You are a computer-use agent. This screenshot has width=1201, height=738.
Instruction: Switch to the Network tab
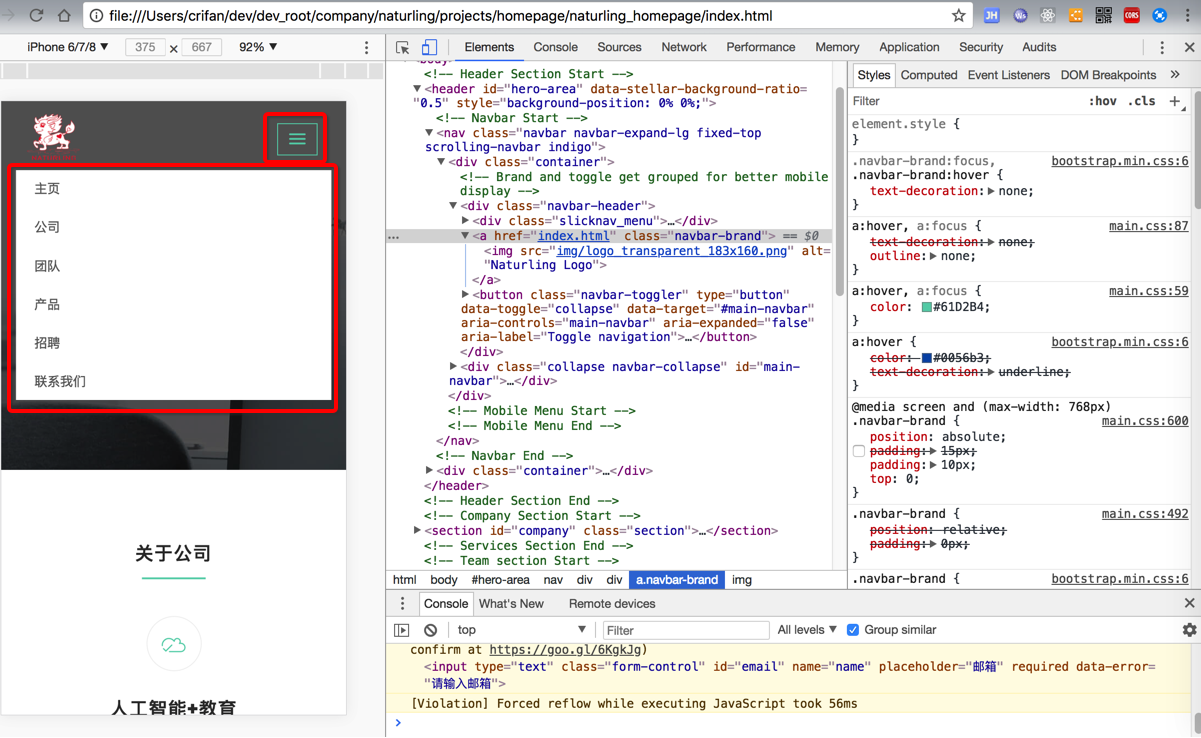683,47
